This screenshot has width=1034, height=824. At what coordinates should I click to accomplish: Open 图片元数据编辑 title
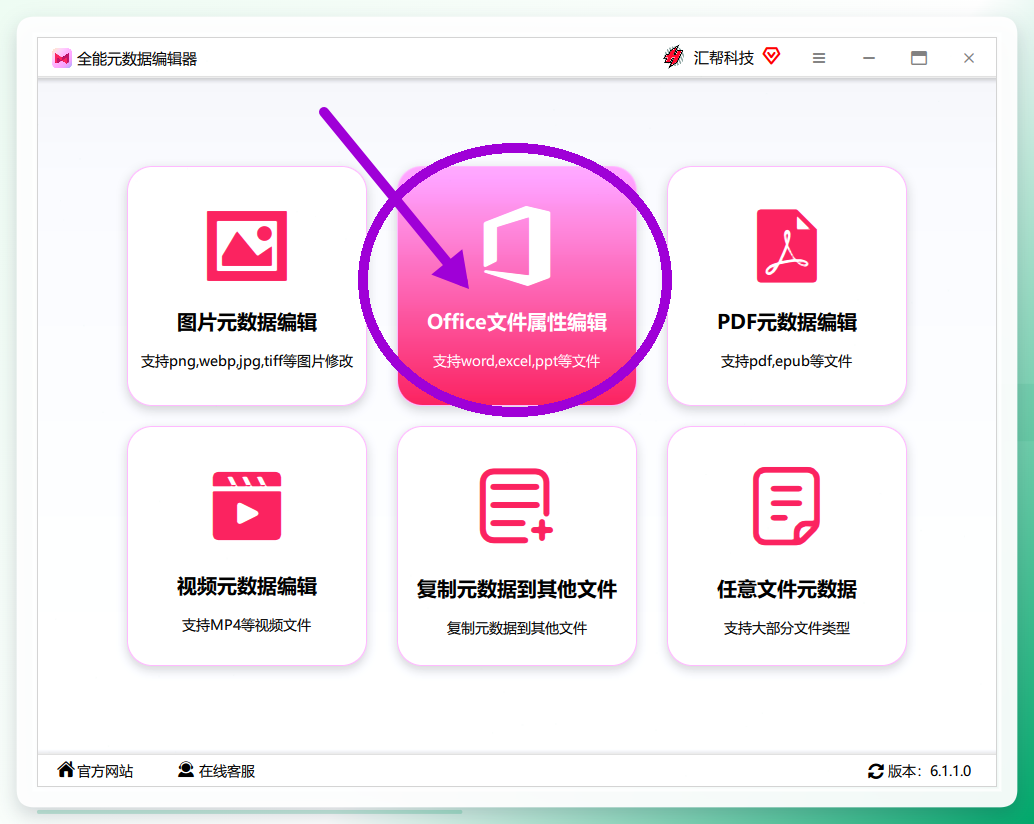pos(247,322)
